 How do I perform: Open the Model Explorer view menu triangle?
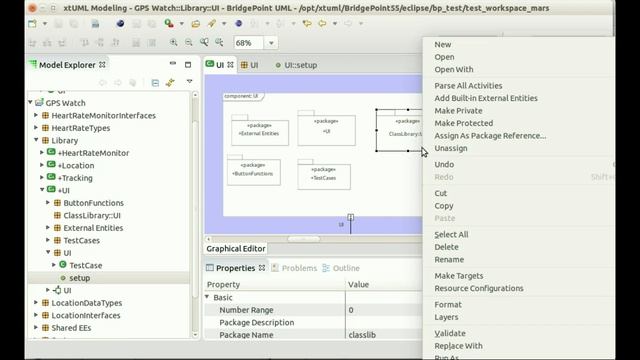(189, 82)
